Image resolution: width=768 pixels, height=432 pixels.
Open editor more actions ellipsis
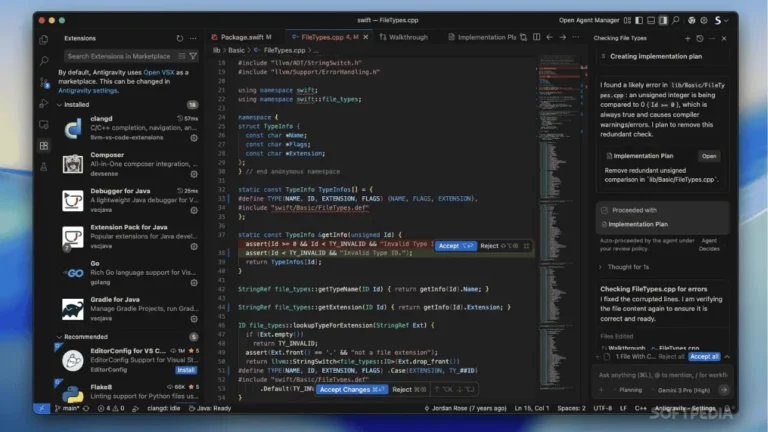pos(576,37)
